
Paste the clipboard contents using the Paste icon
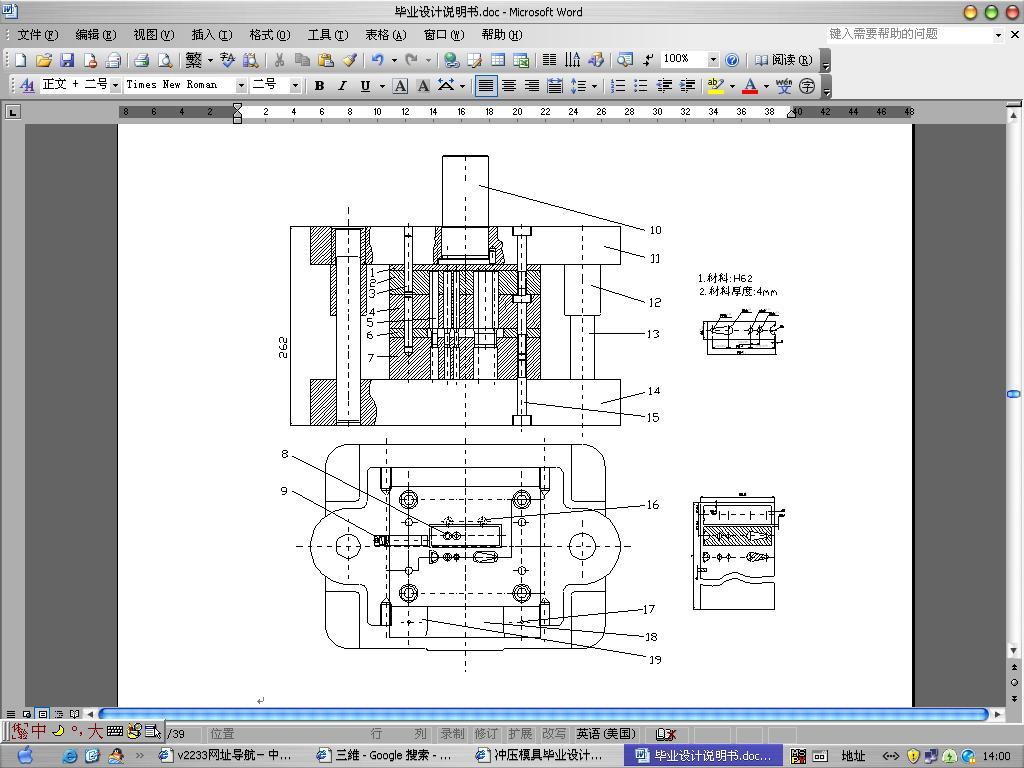325,60
